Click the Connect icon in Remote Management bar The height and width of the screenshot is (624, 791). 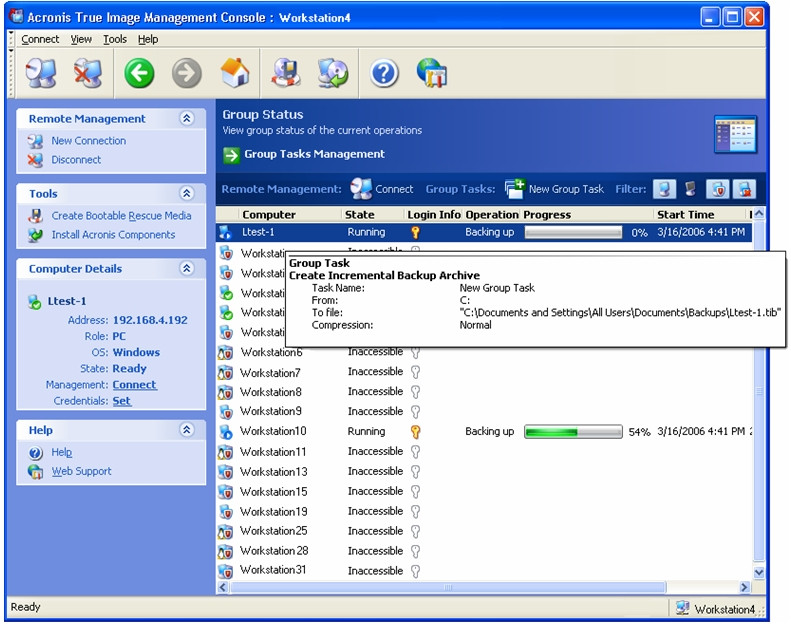point(361,189)
